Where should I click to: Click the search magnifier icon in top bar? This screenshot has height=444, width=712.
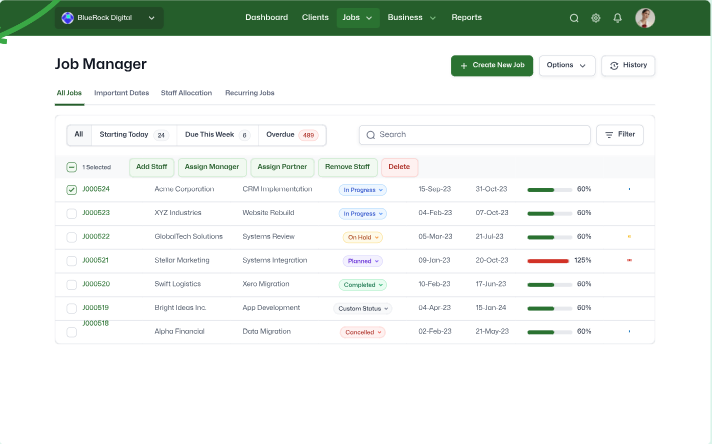click(x=574, y=18)
